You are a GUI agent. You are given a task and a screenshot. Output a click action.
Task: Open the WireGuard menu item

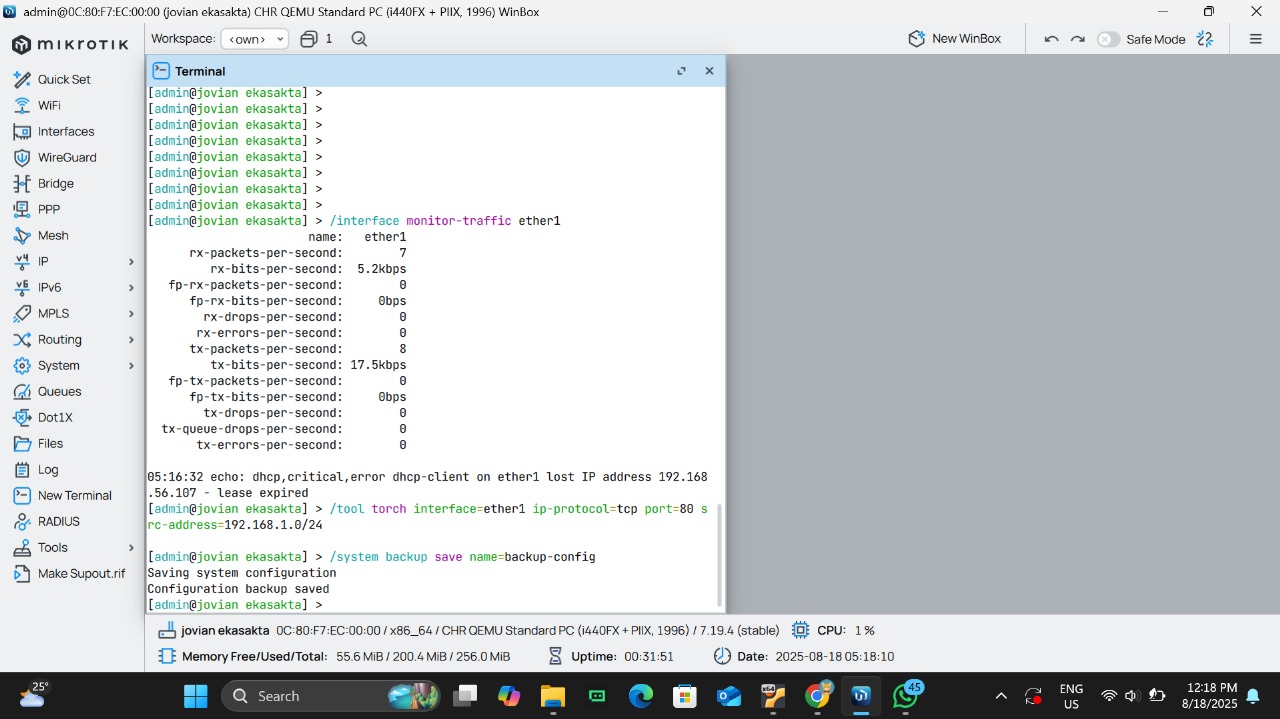(x=67, y=157)
